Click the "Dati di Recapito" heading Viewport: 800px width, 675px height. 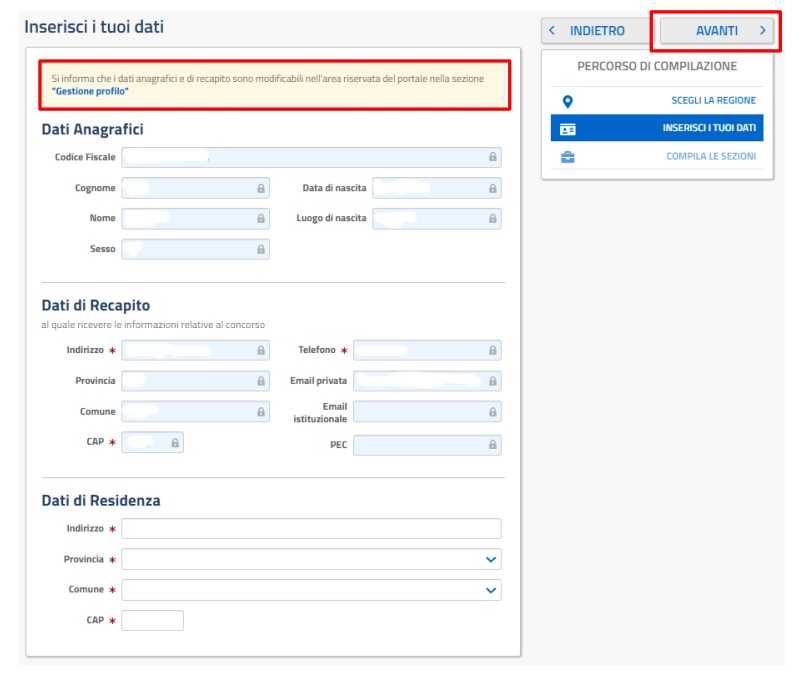96,306
